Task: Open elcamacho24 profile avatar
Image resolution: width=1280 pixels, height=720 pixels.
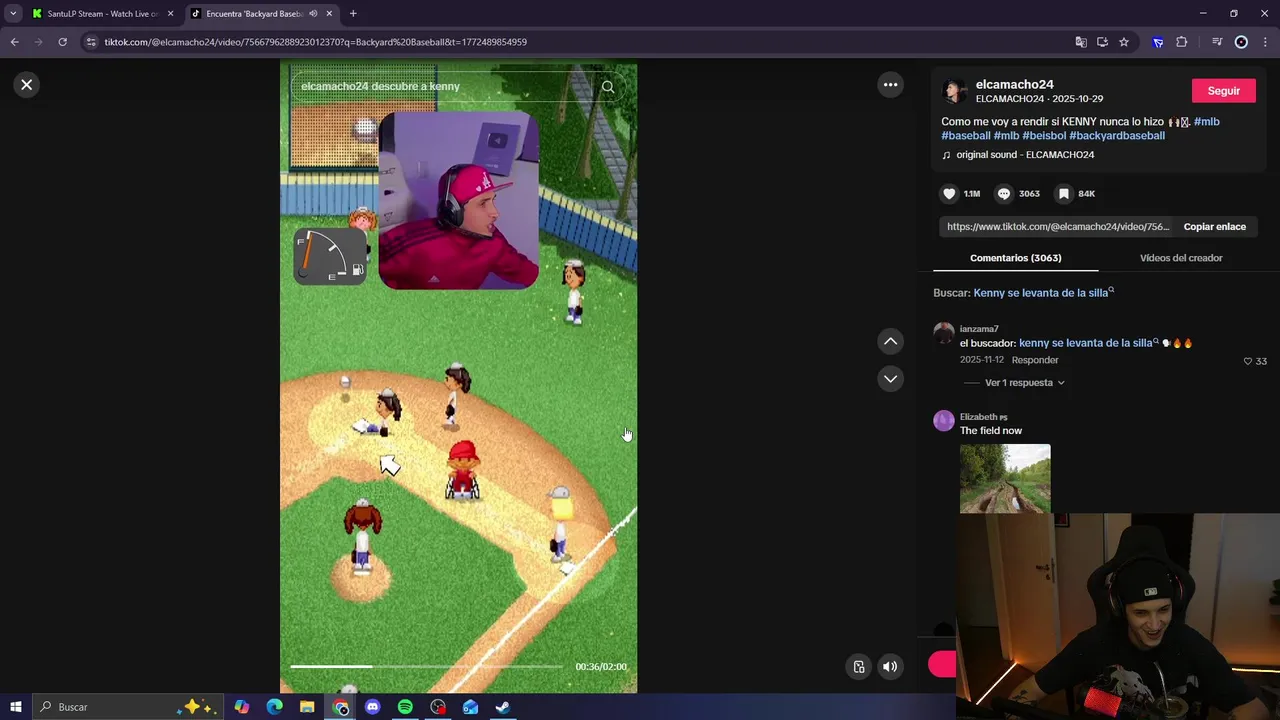Action: tap(954, 91)
